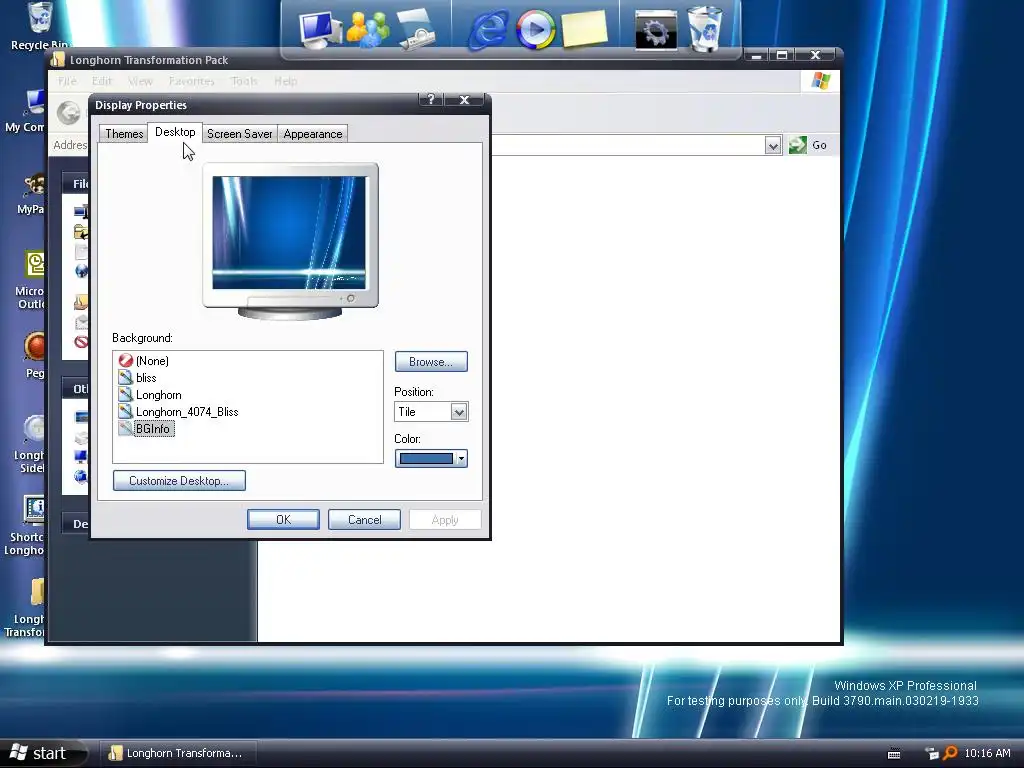Select the BGInfo background
The image size is (1024, 768).
click(x=146, y=428)
